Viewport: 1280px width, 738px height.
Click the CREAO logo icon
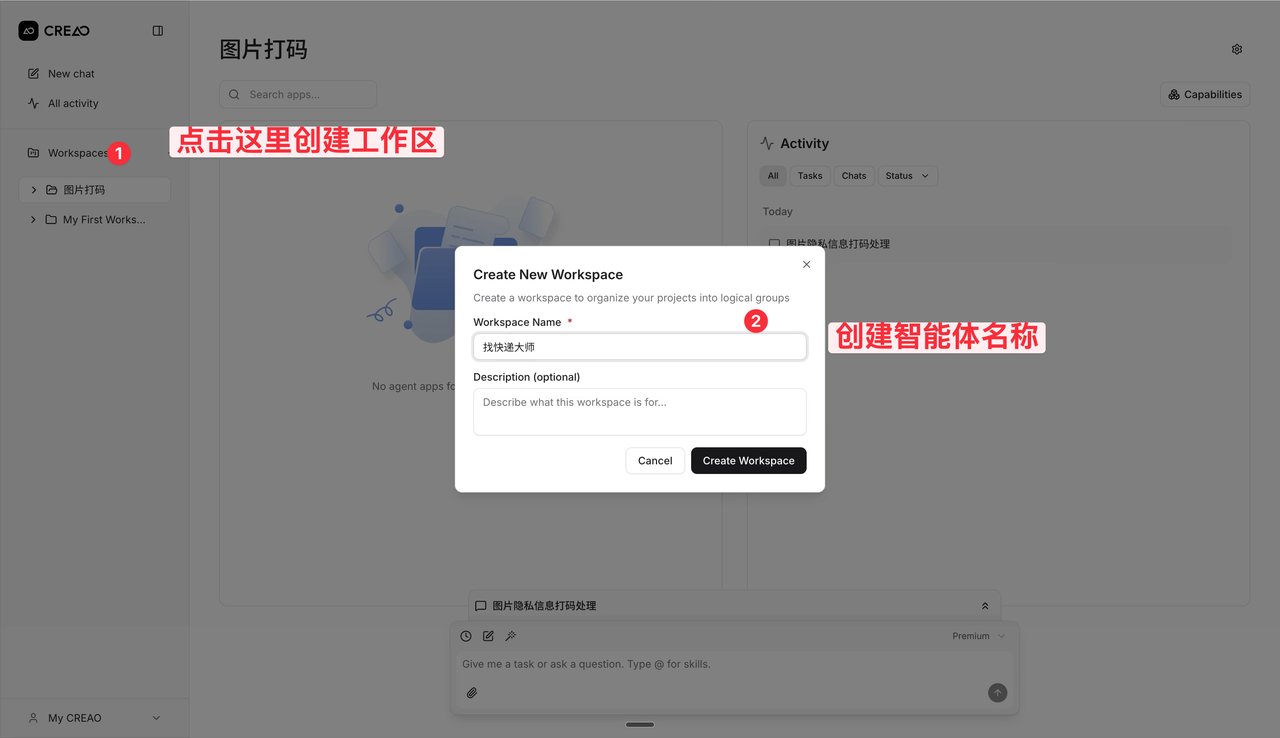click(x=28, y=31)
